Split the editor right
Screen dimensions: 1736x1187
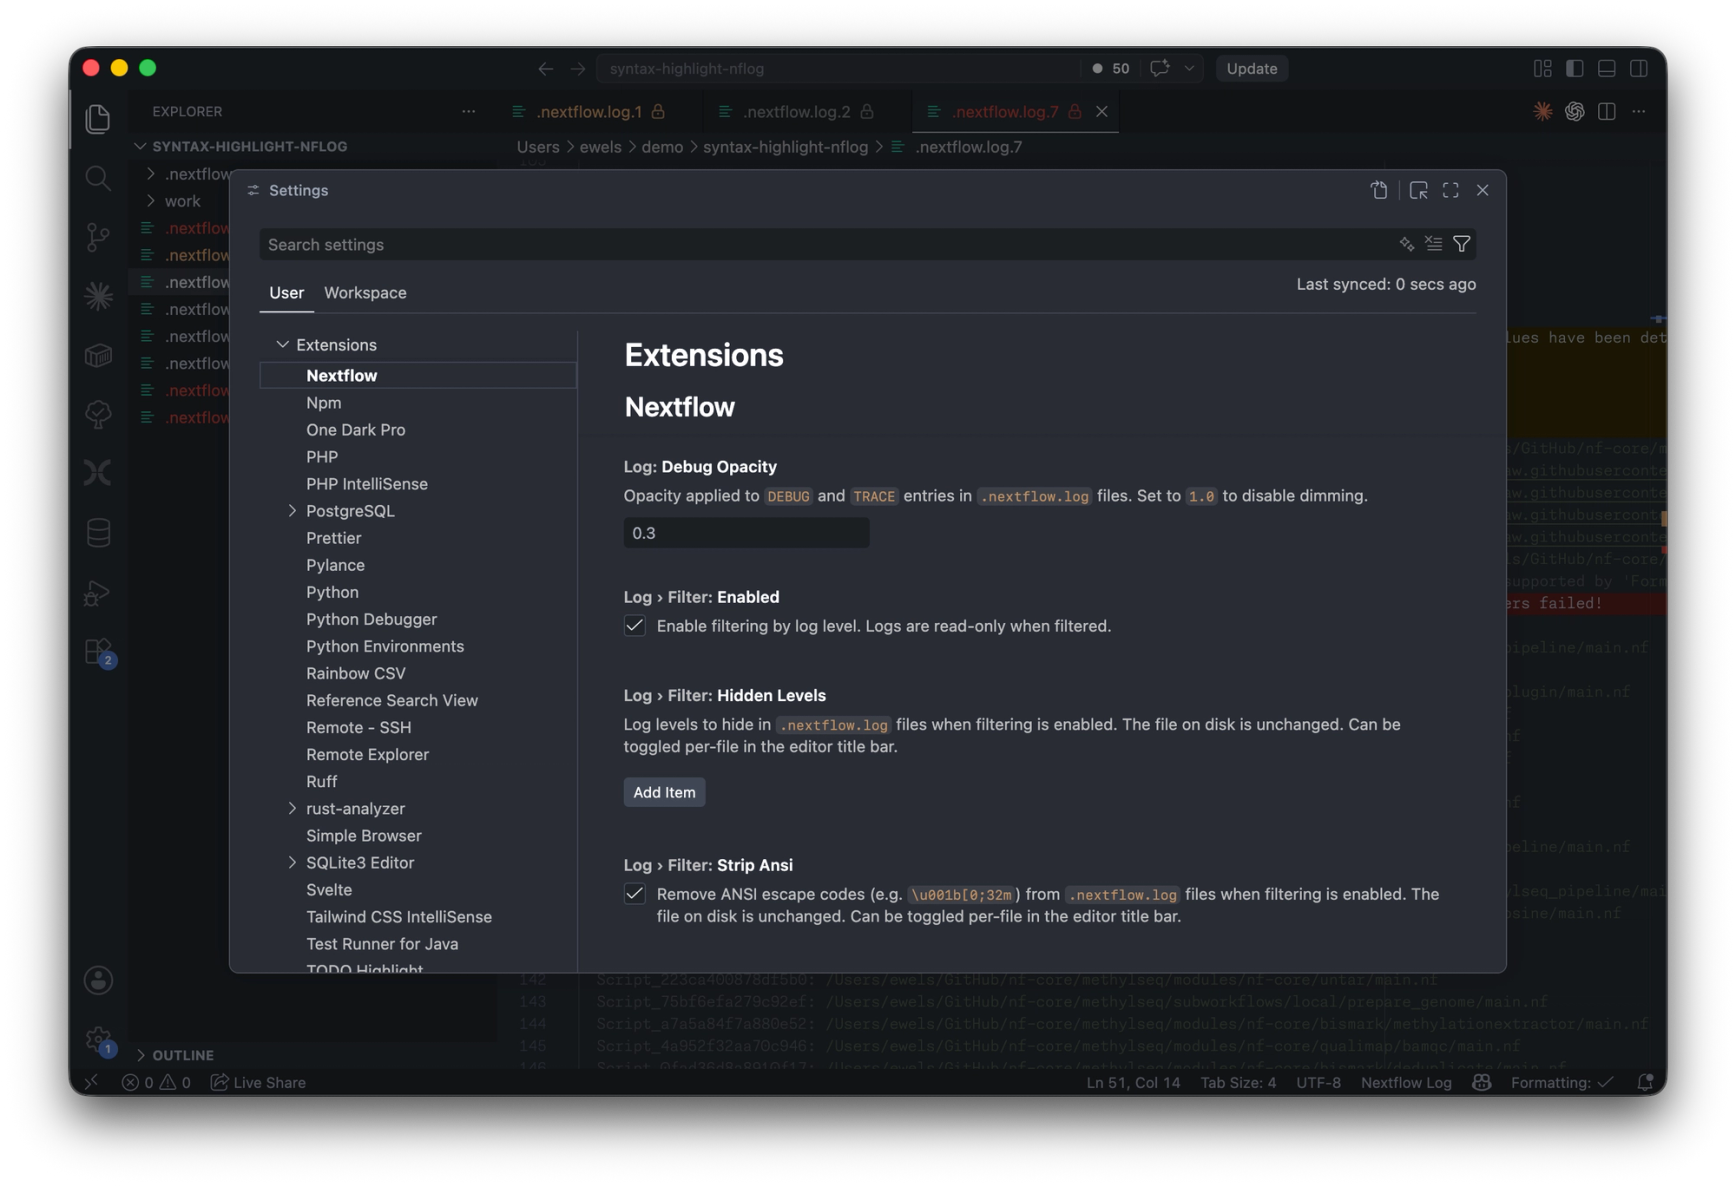(x=1606, y=111)
